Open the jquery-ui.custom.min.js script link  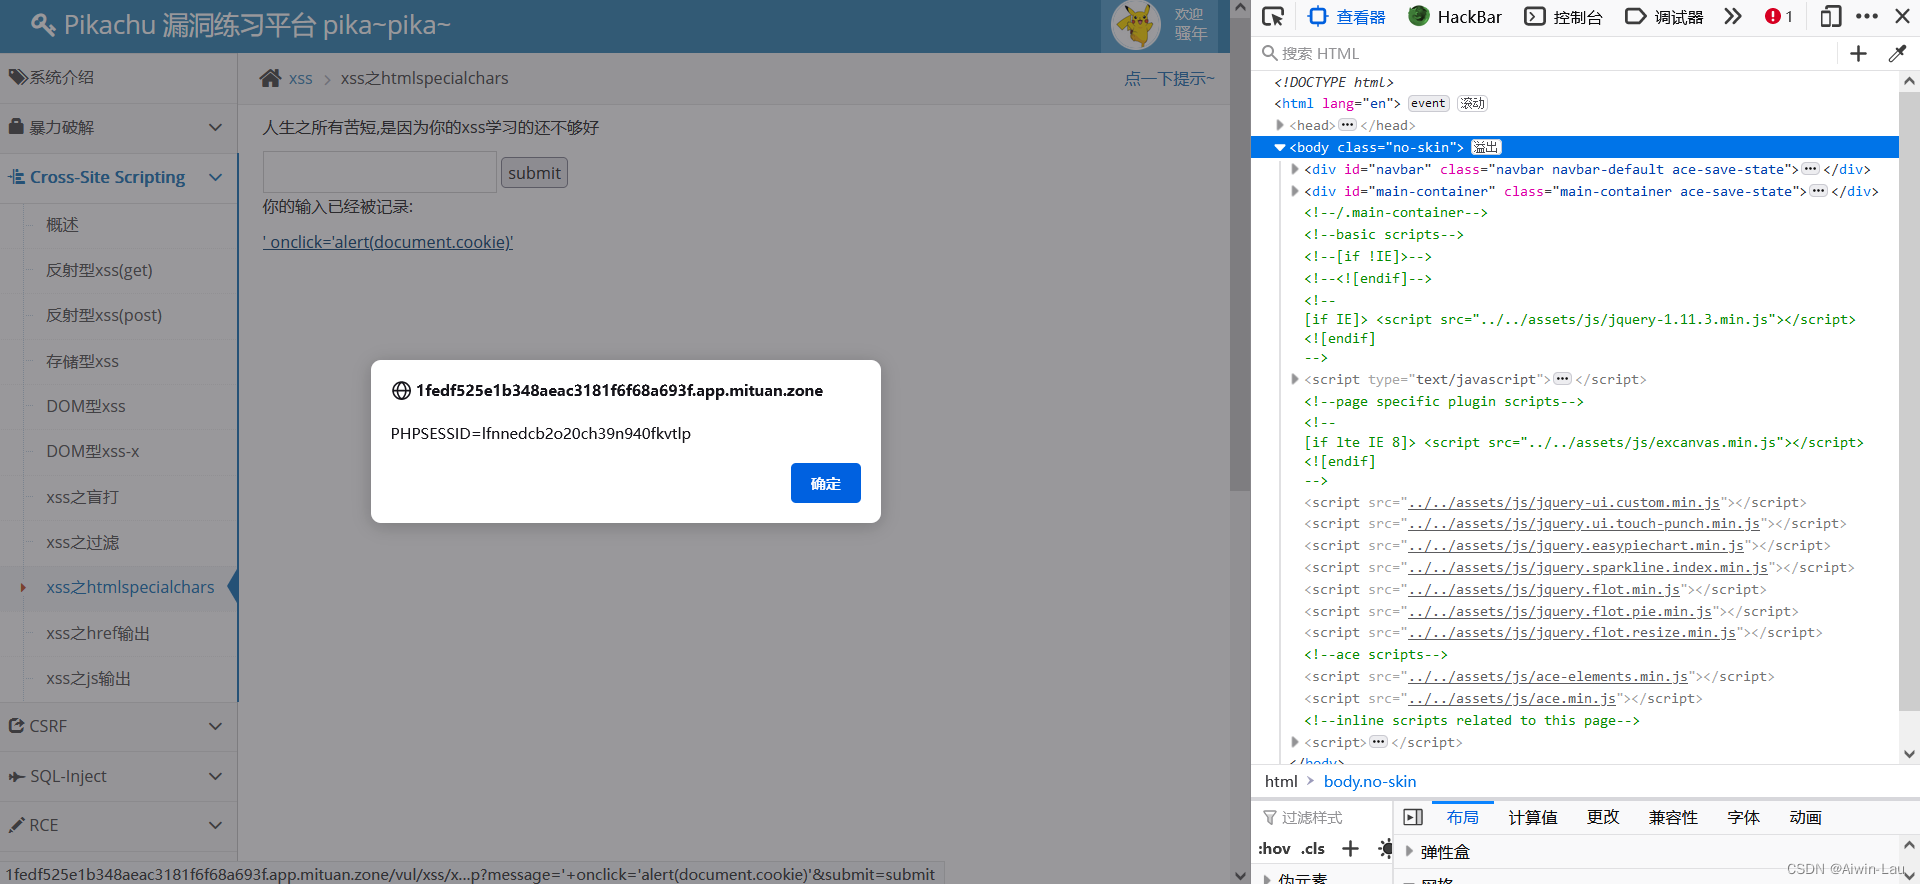(1564, 502)
